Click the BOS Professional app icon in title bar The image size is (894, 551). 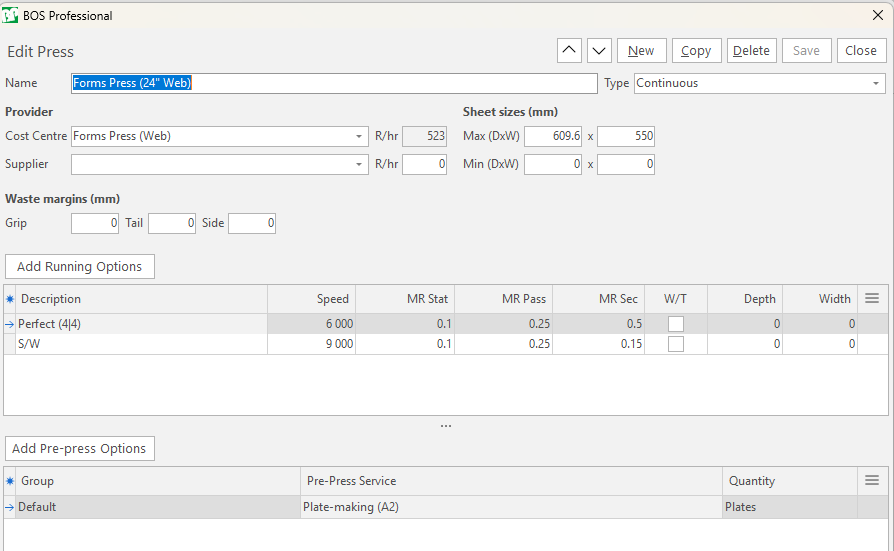click(x=10, y=15)
